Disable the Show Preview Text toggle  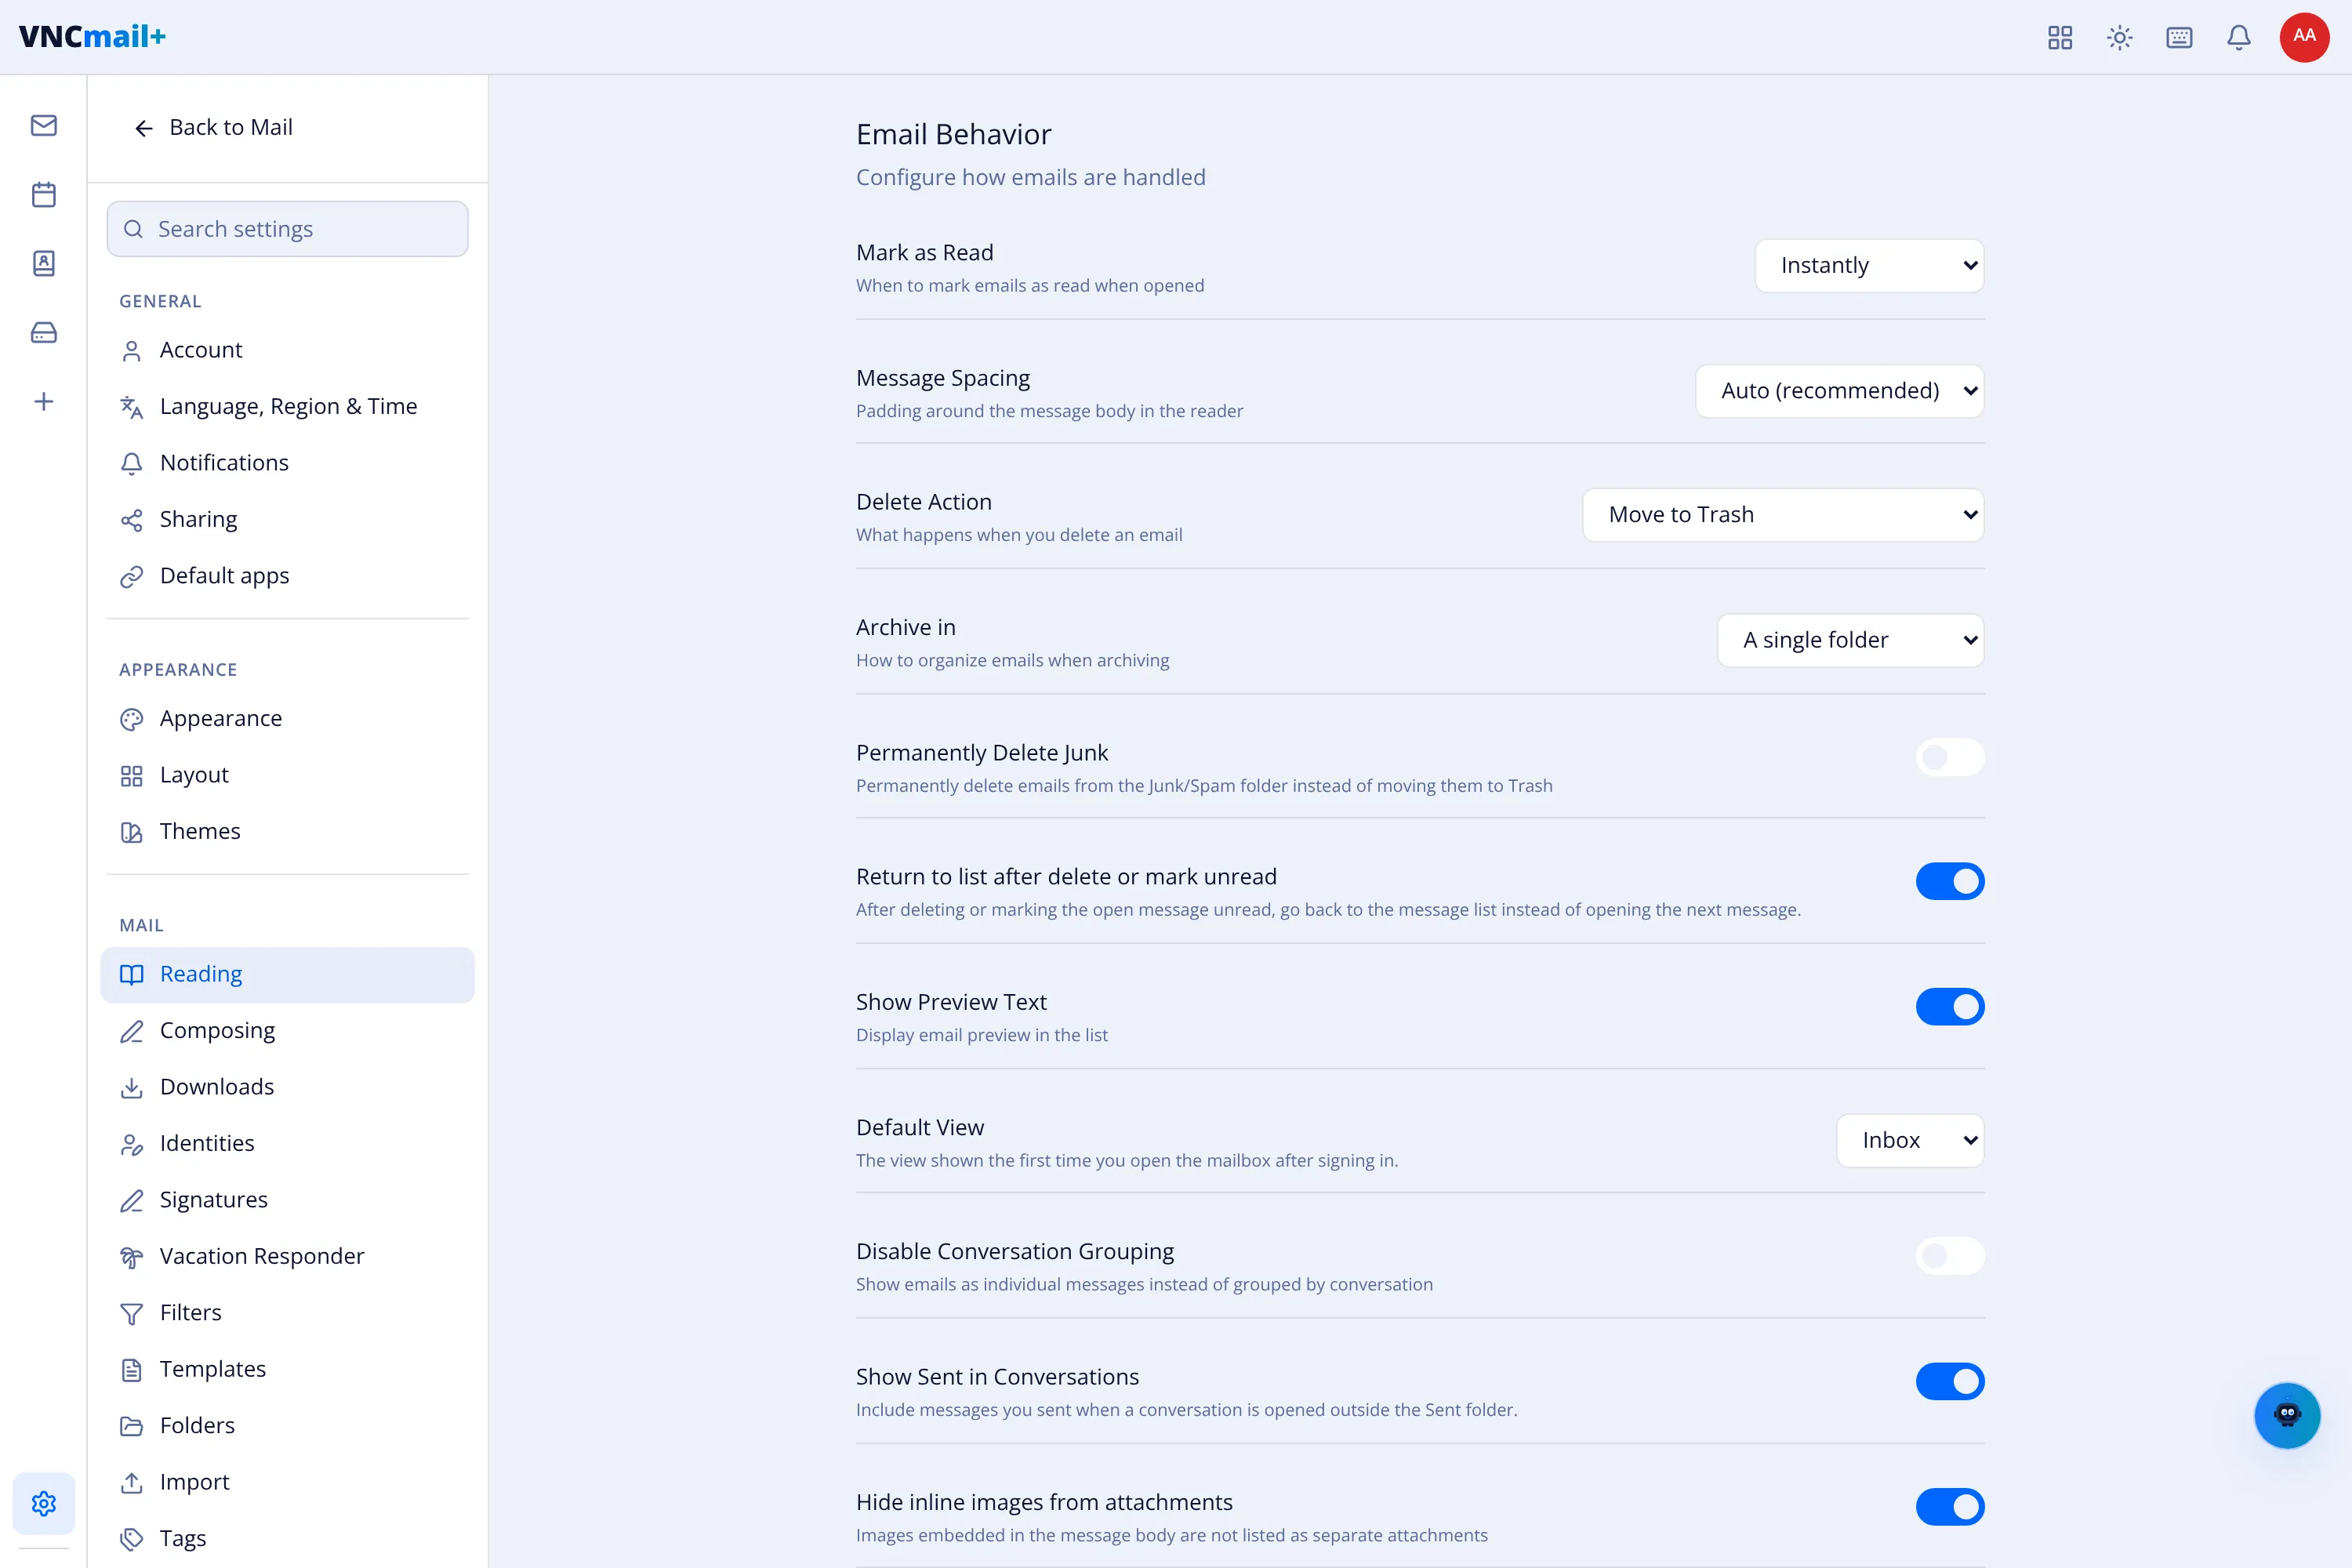pyautogui.click(x=1950, y=1006)
